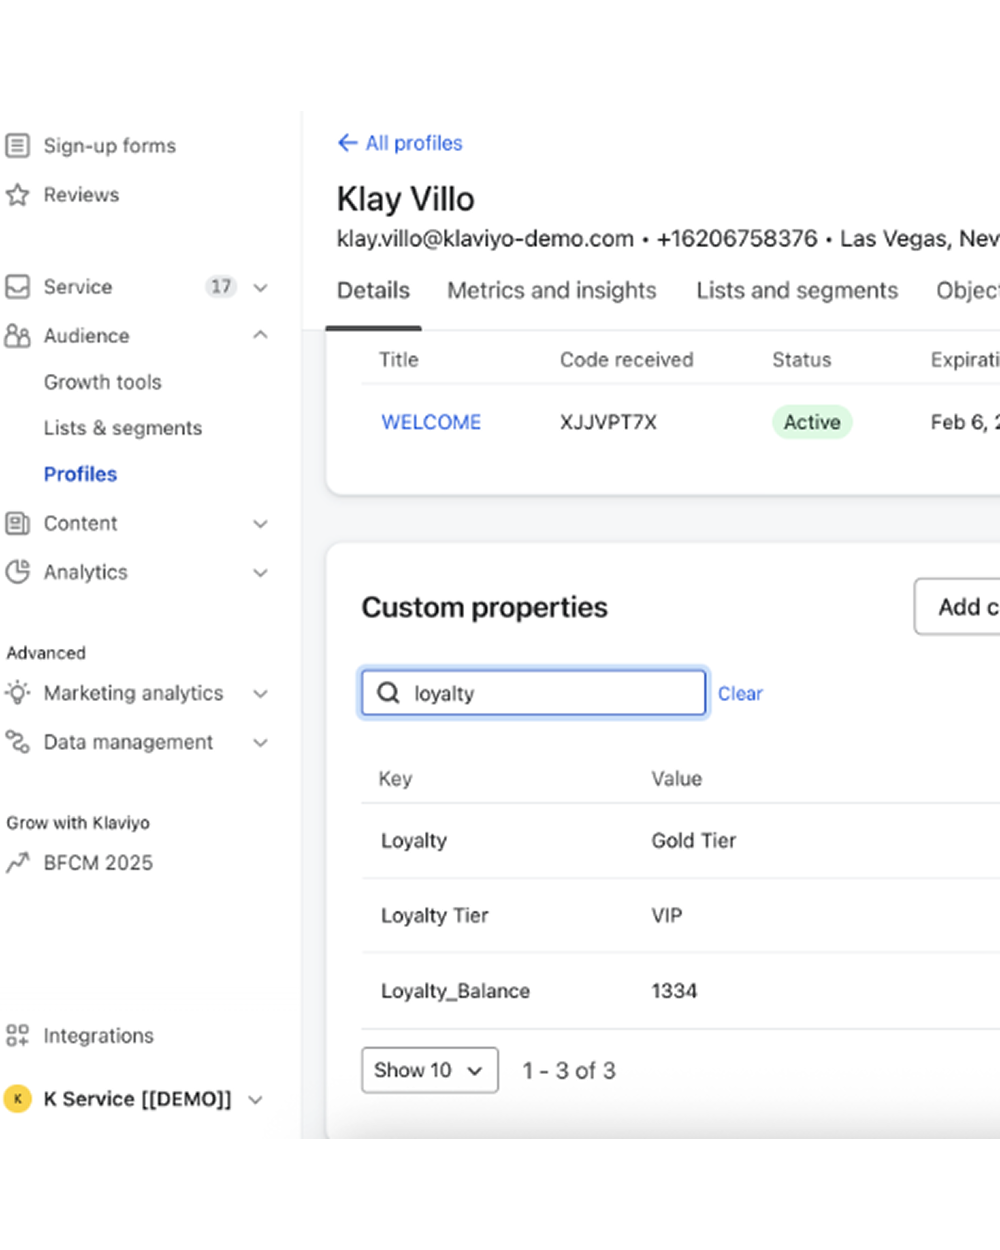Click the Content sidebar icon
Screen dimensions: 1000x1250
[x=18, y=523]
